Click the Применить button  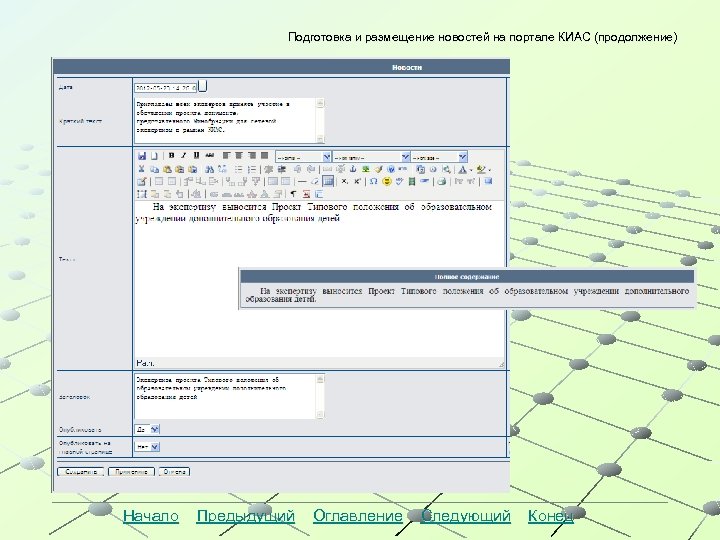click(x=131, y=472)
